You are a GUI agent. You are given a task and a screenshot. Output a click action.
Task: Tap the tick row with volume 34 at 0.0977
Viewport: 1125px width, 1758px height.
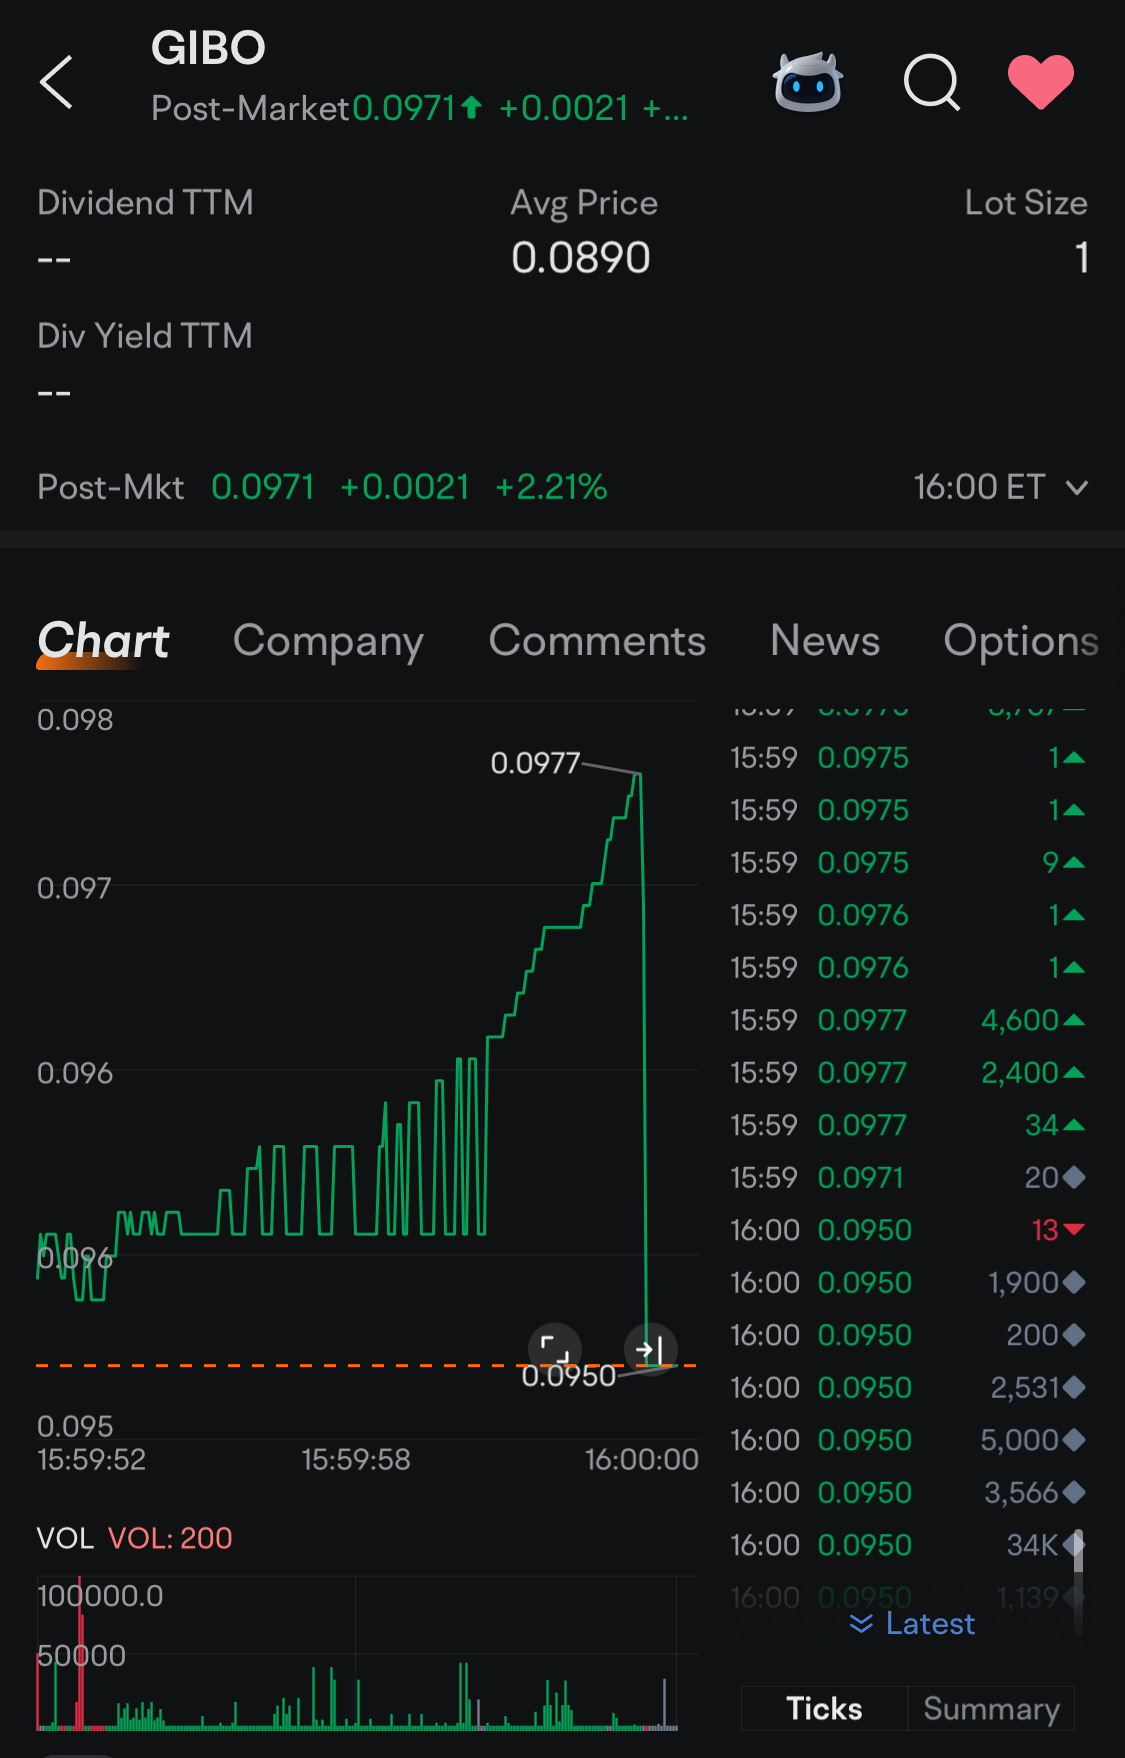pos(908,1125)
